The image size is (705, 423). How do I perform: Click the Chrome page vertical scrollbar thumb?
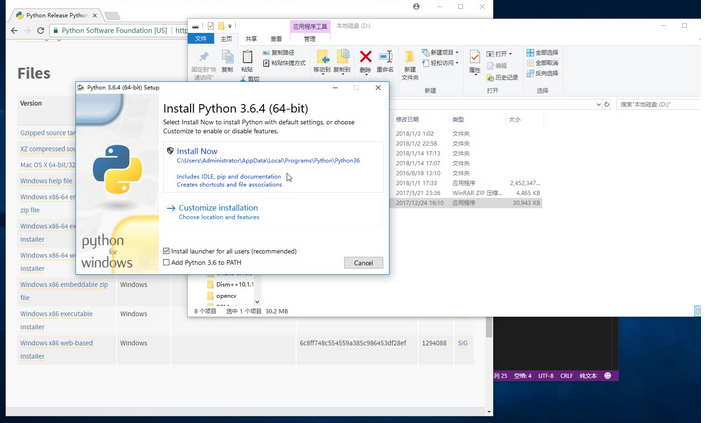point(489,327)
